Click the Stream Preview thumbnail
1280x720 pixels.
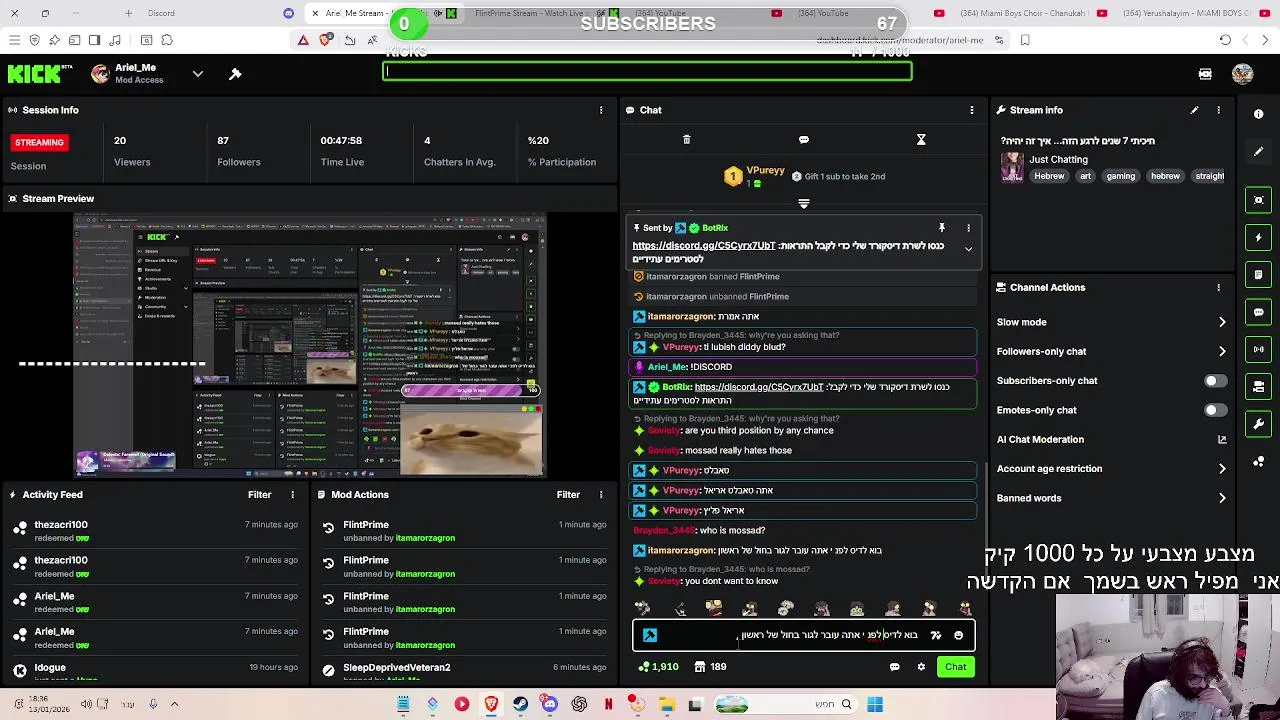(x=310, y=345)
